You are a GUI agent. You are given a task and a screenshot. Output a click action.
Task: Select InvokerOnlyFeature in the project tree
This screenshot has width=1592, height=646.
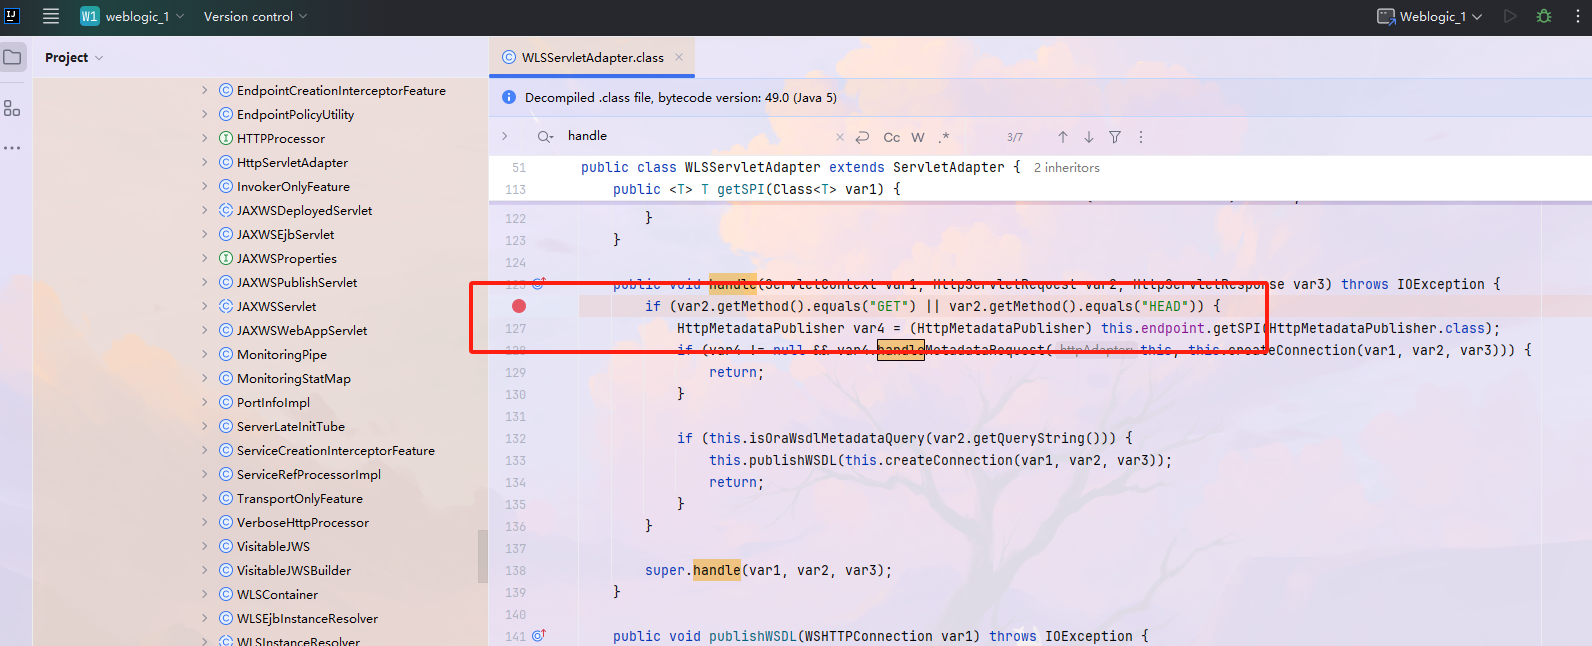click(293, 186)
